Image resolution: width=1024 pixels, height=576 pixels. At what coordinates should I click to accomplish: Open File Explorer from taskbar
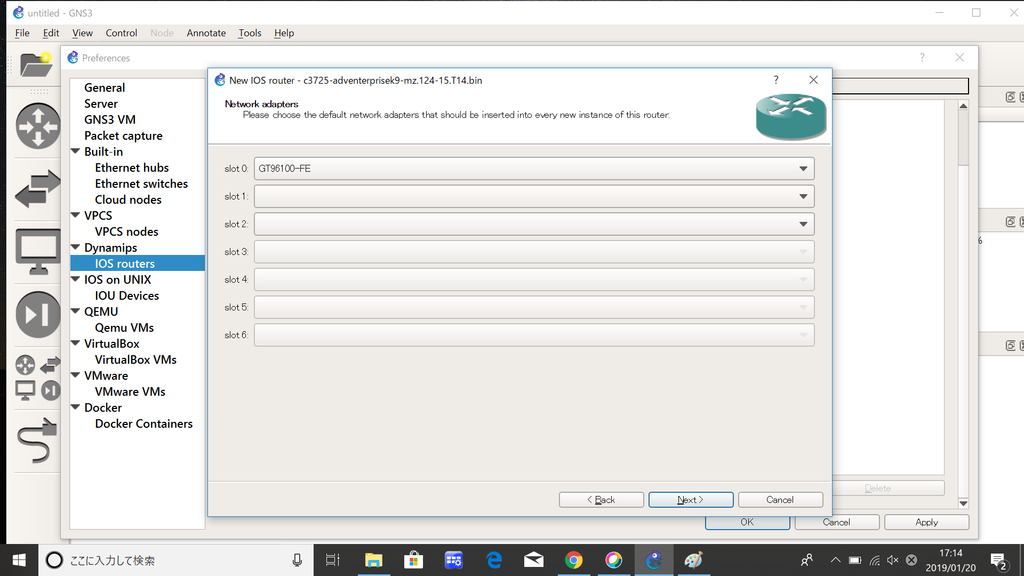pos(373,560)
